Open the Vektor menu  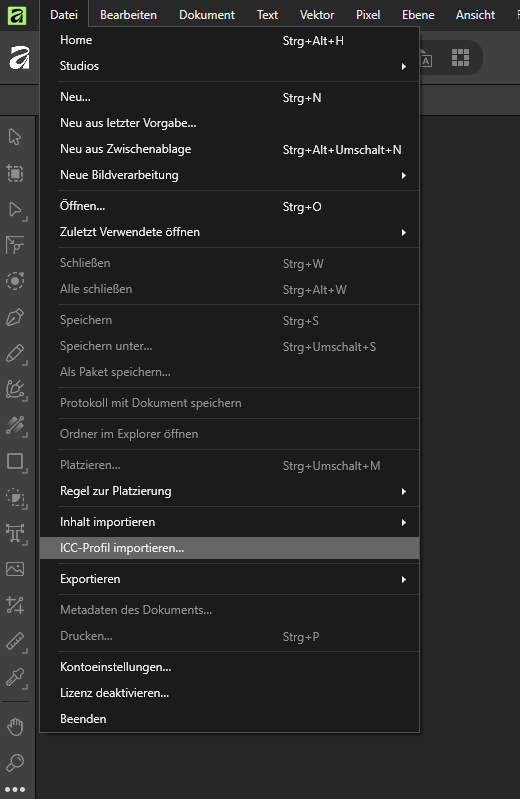click(317, 15)
